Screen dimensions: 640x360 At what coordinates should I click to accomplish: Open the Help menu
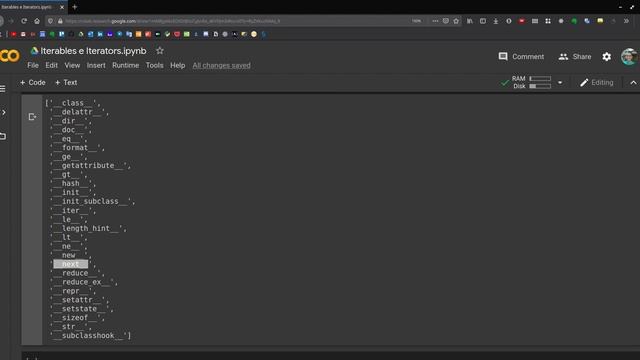178,65
